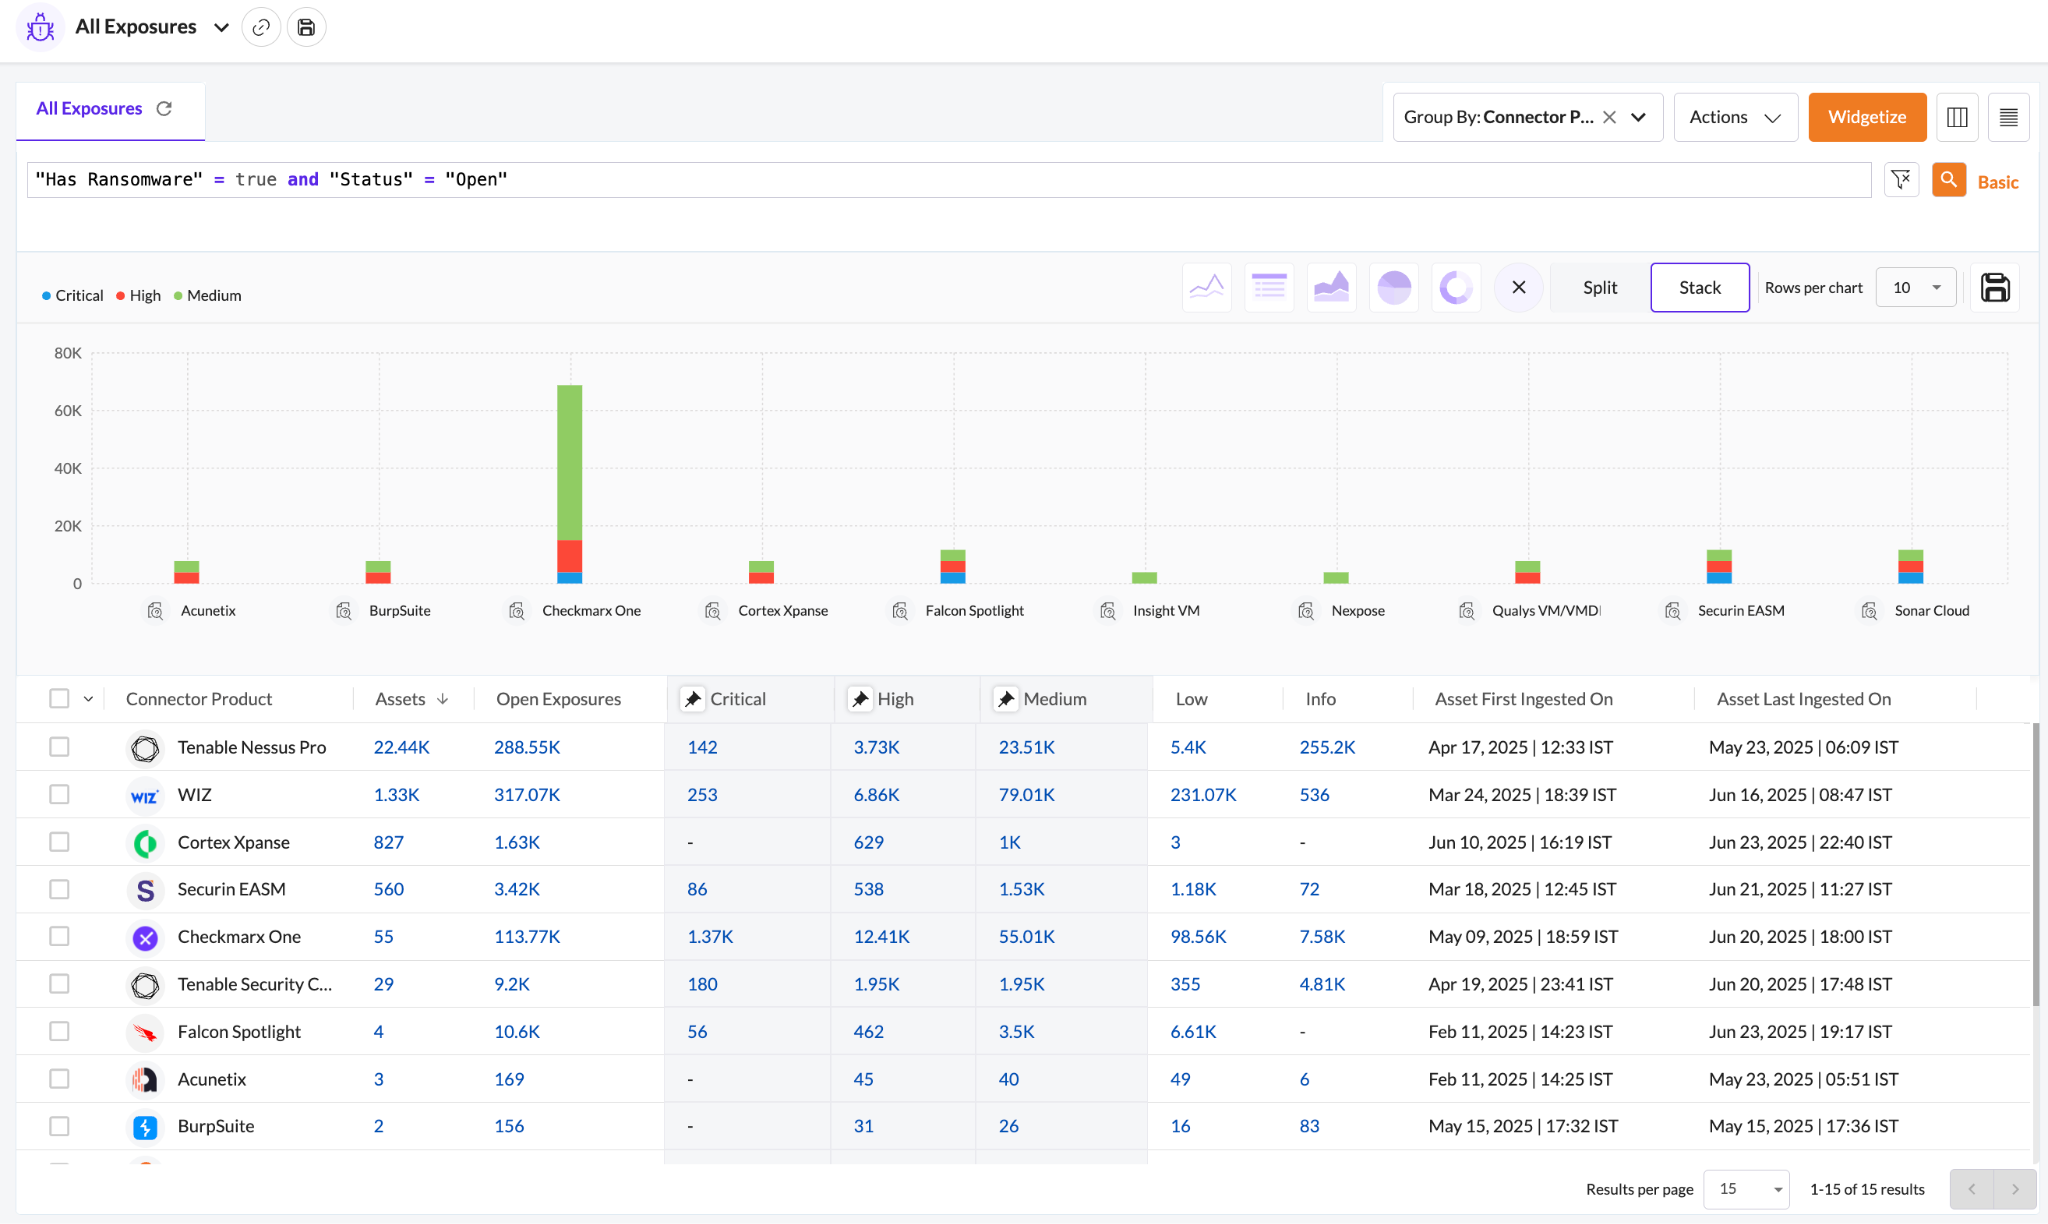Screen dimensions: 2048x1224
Task: Check the WIZ row checkbox
Action: click(x=59, y=794)
